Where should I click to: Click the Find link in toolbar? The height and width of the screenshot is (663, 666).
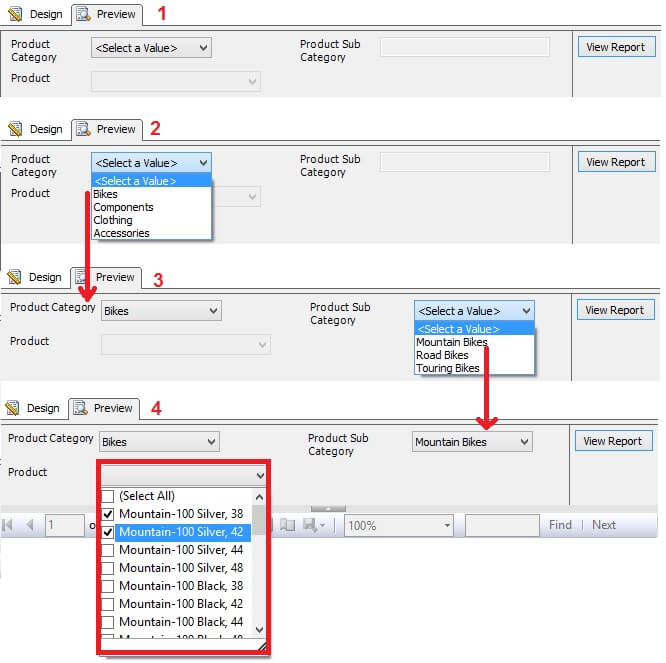[560, 525]
